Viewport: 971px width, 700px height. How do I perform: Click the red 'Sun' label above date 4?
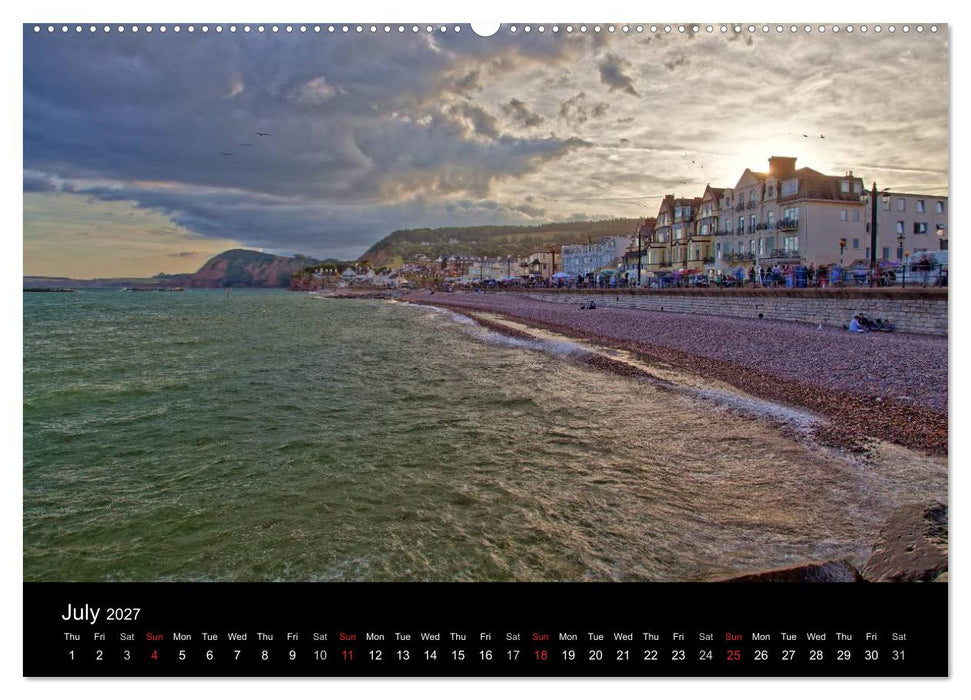[154, 637]
